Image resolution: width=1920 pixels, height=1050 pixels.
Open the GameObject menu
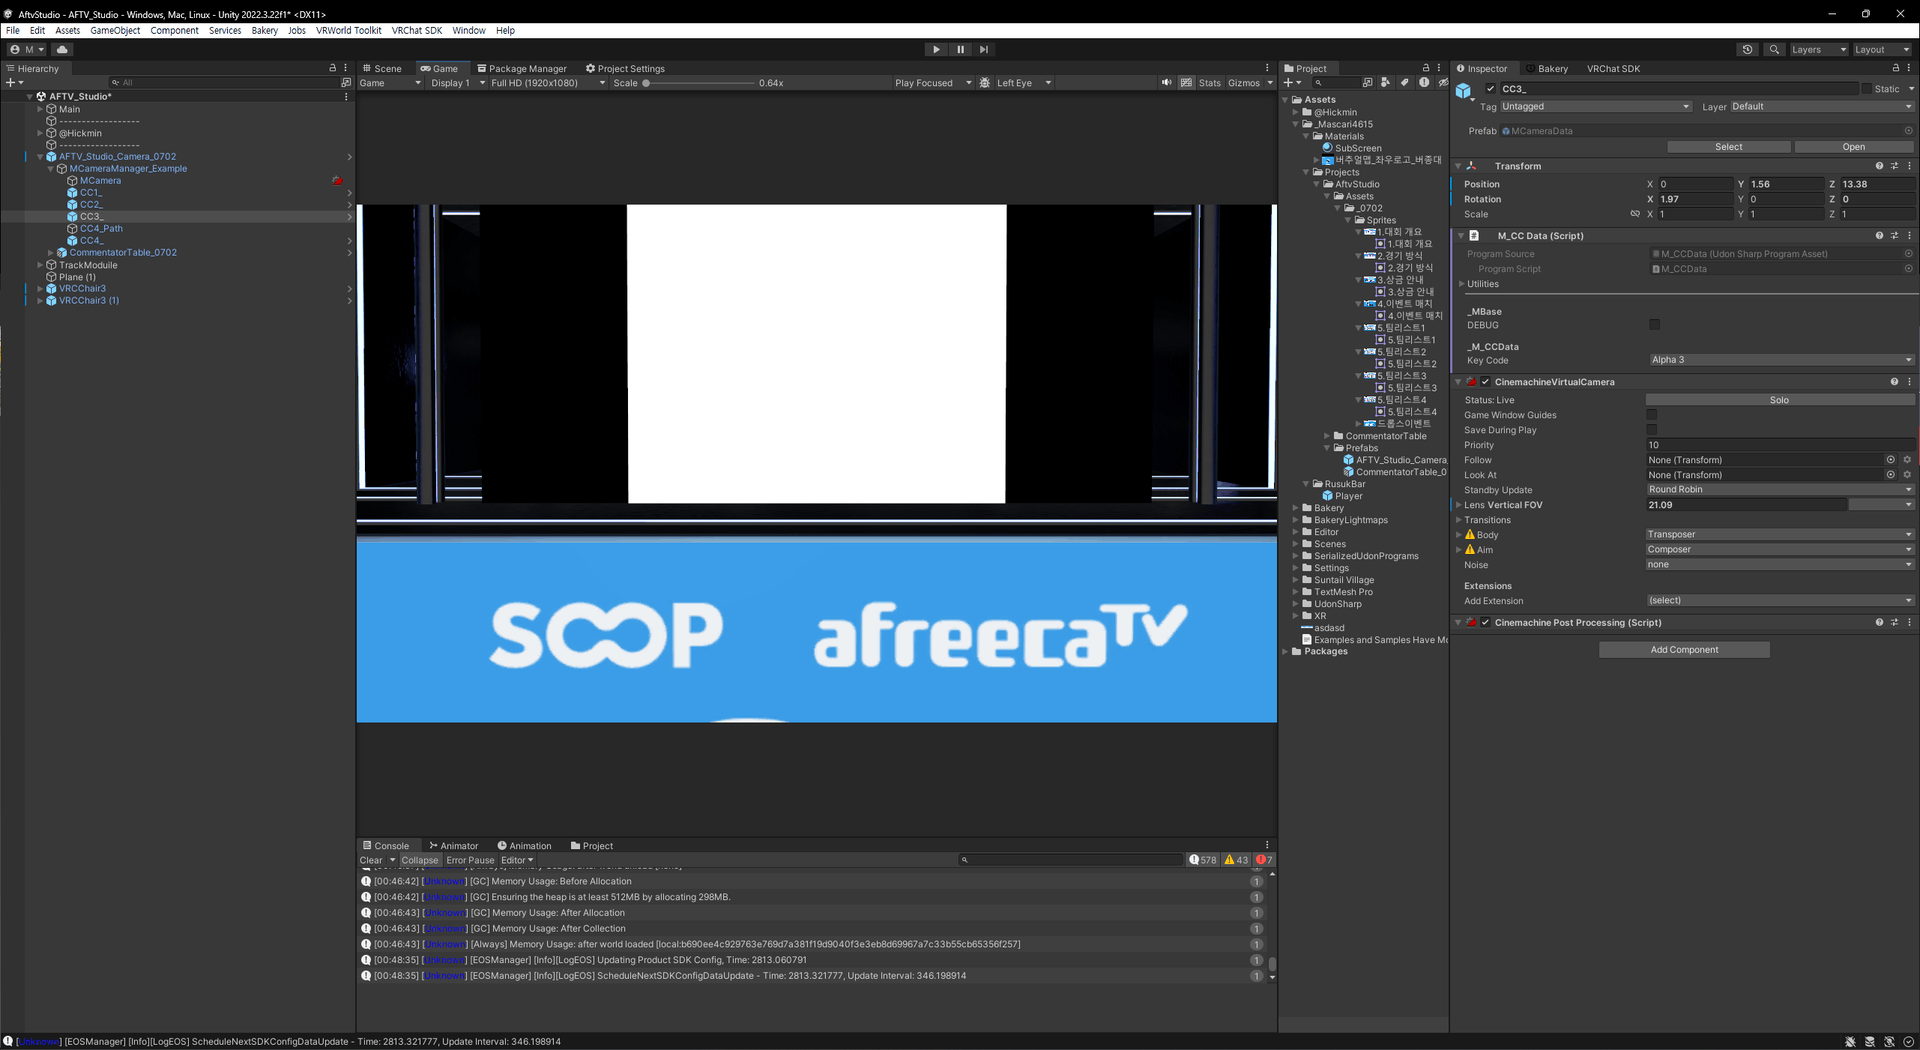click(115, 30)
